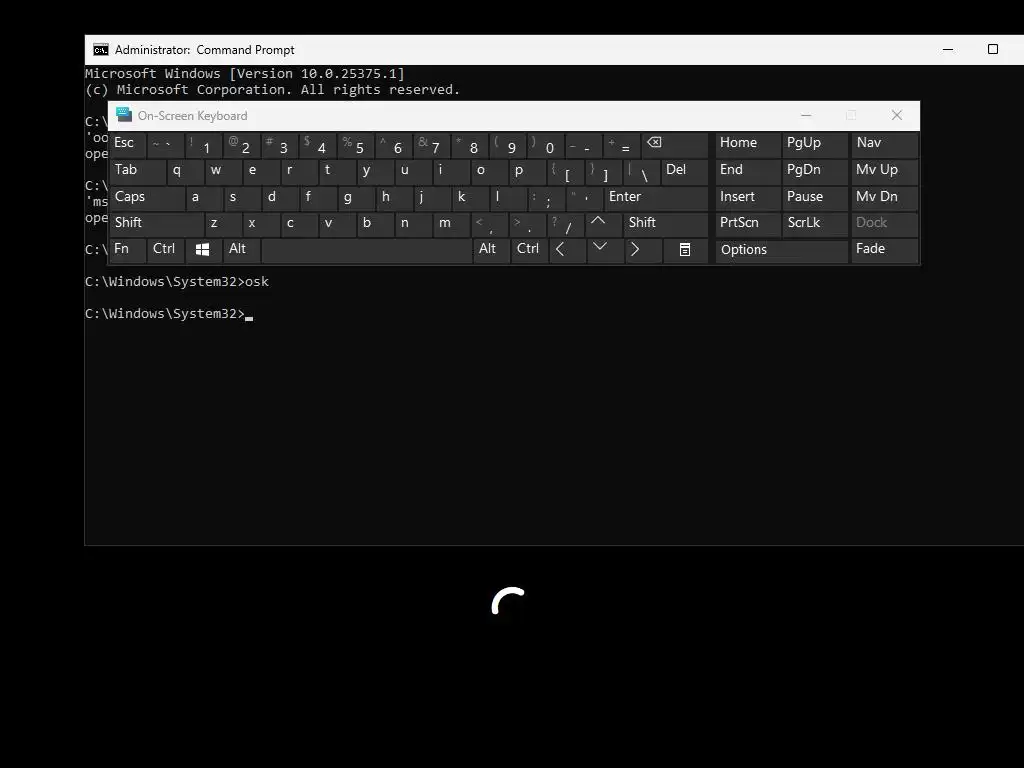Image resolution: width=1024 pixels, height=768 pixels.
Task: Tap the semicolon key
Action: tap(546, 198)
